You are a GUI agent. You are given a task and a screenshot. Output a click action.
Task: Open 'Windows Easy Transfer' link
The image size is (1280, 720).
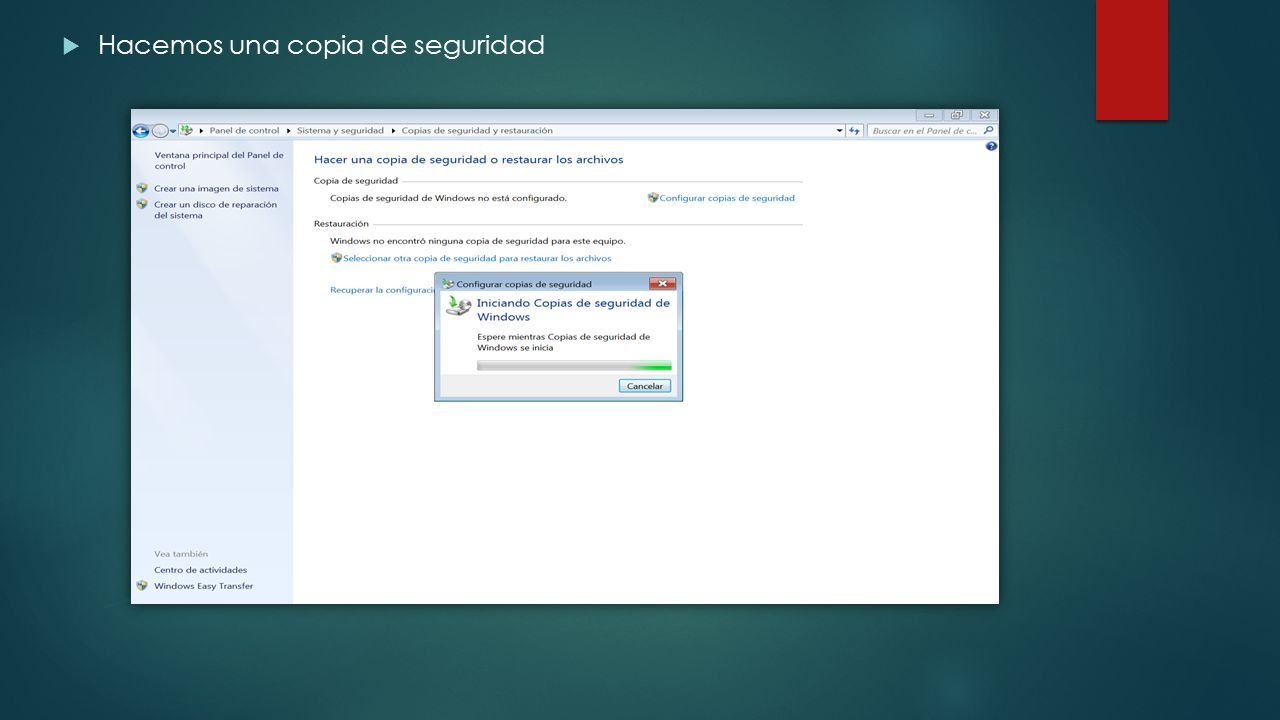[204, 586]
